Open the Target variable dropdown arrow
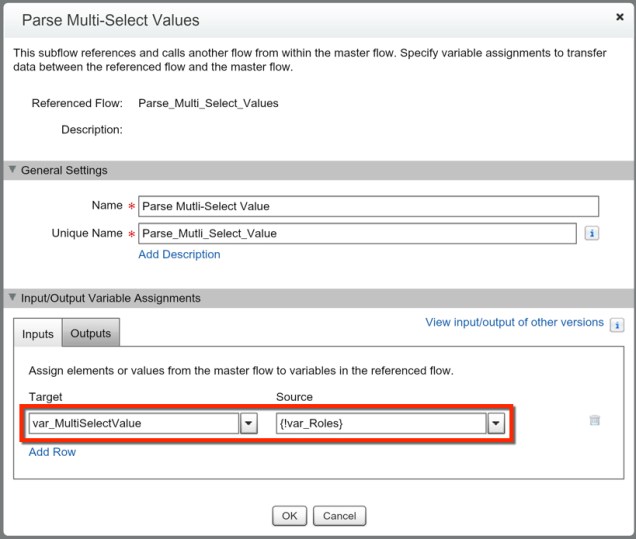The height and width of the screenshot is (539, 636). click(x=249, y=423)
